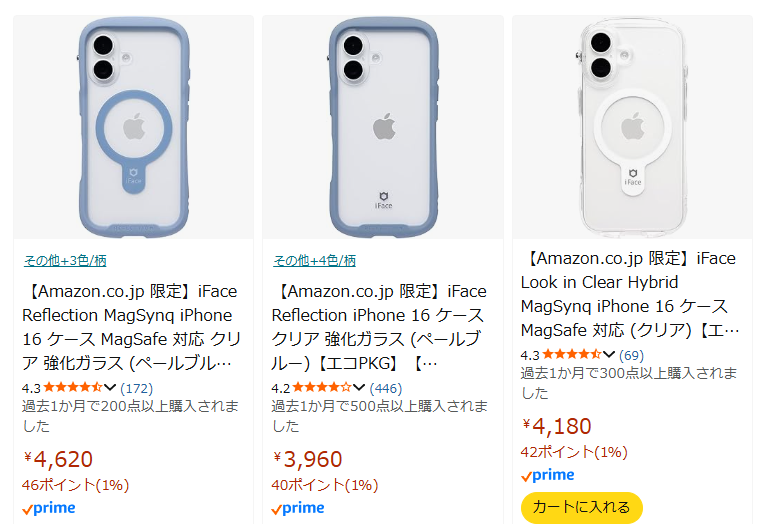Viewport: 757px width, 524px height.
Task: Click the ¥3,960 price
Action: (308, 459)
